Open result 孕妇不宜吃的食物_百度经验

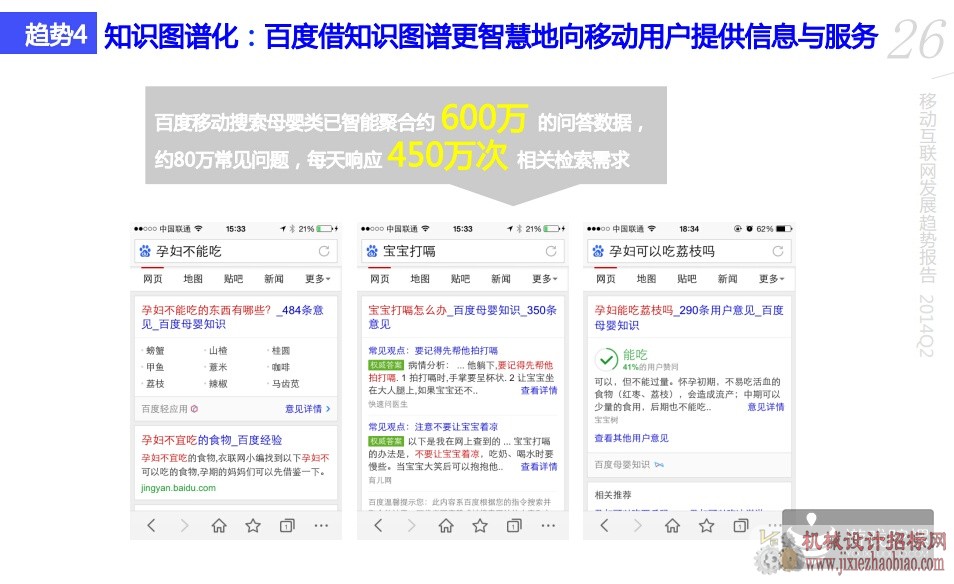coord(212,440)
